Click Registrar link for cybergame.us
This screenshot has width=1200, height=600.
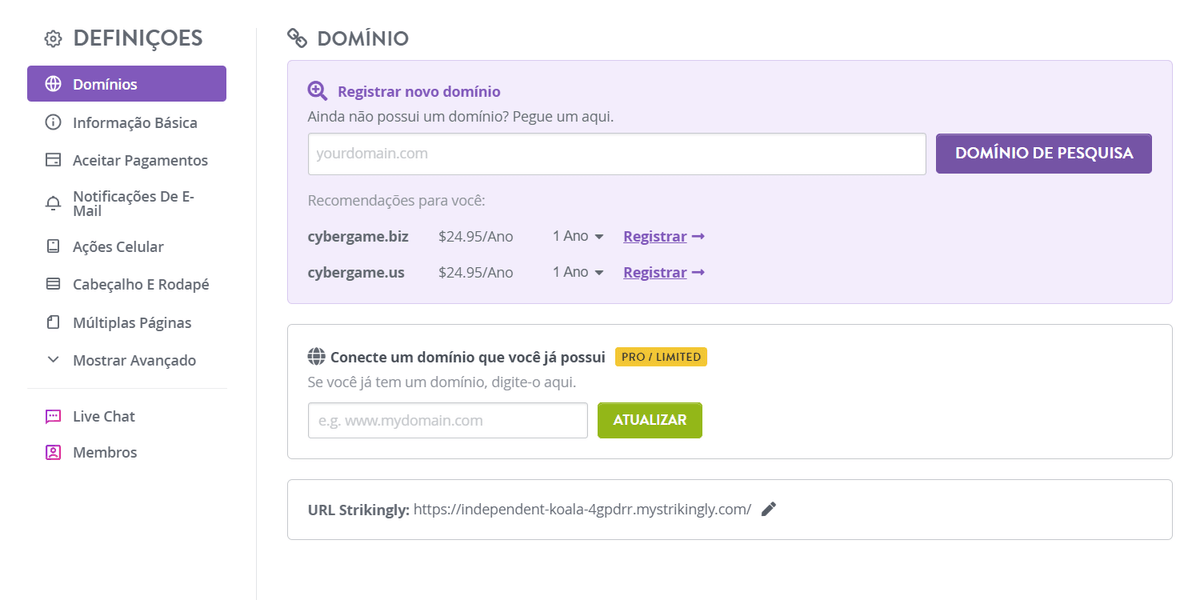pos(663,272)
